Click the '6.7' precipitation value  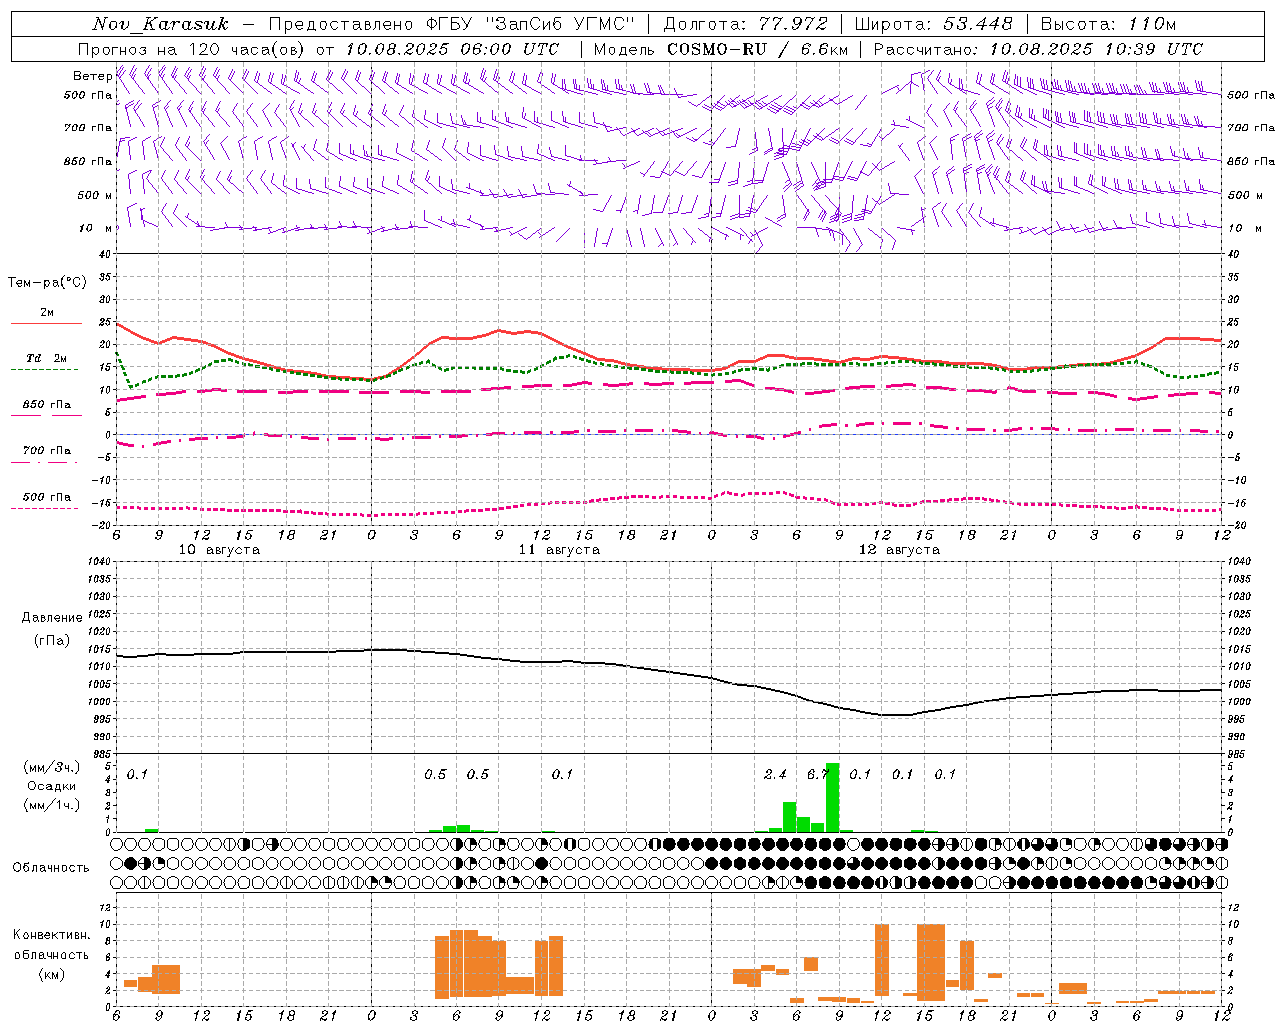[817, 774]
